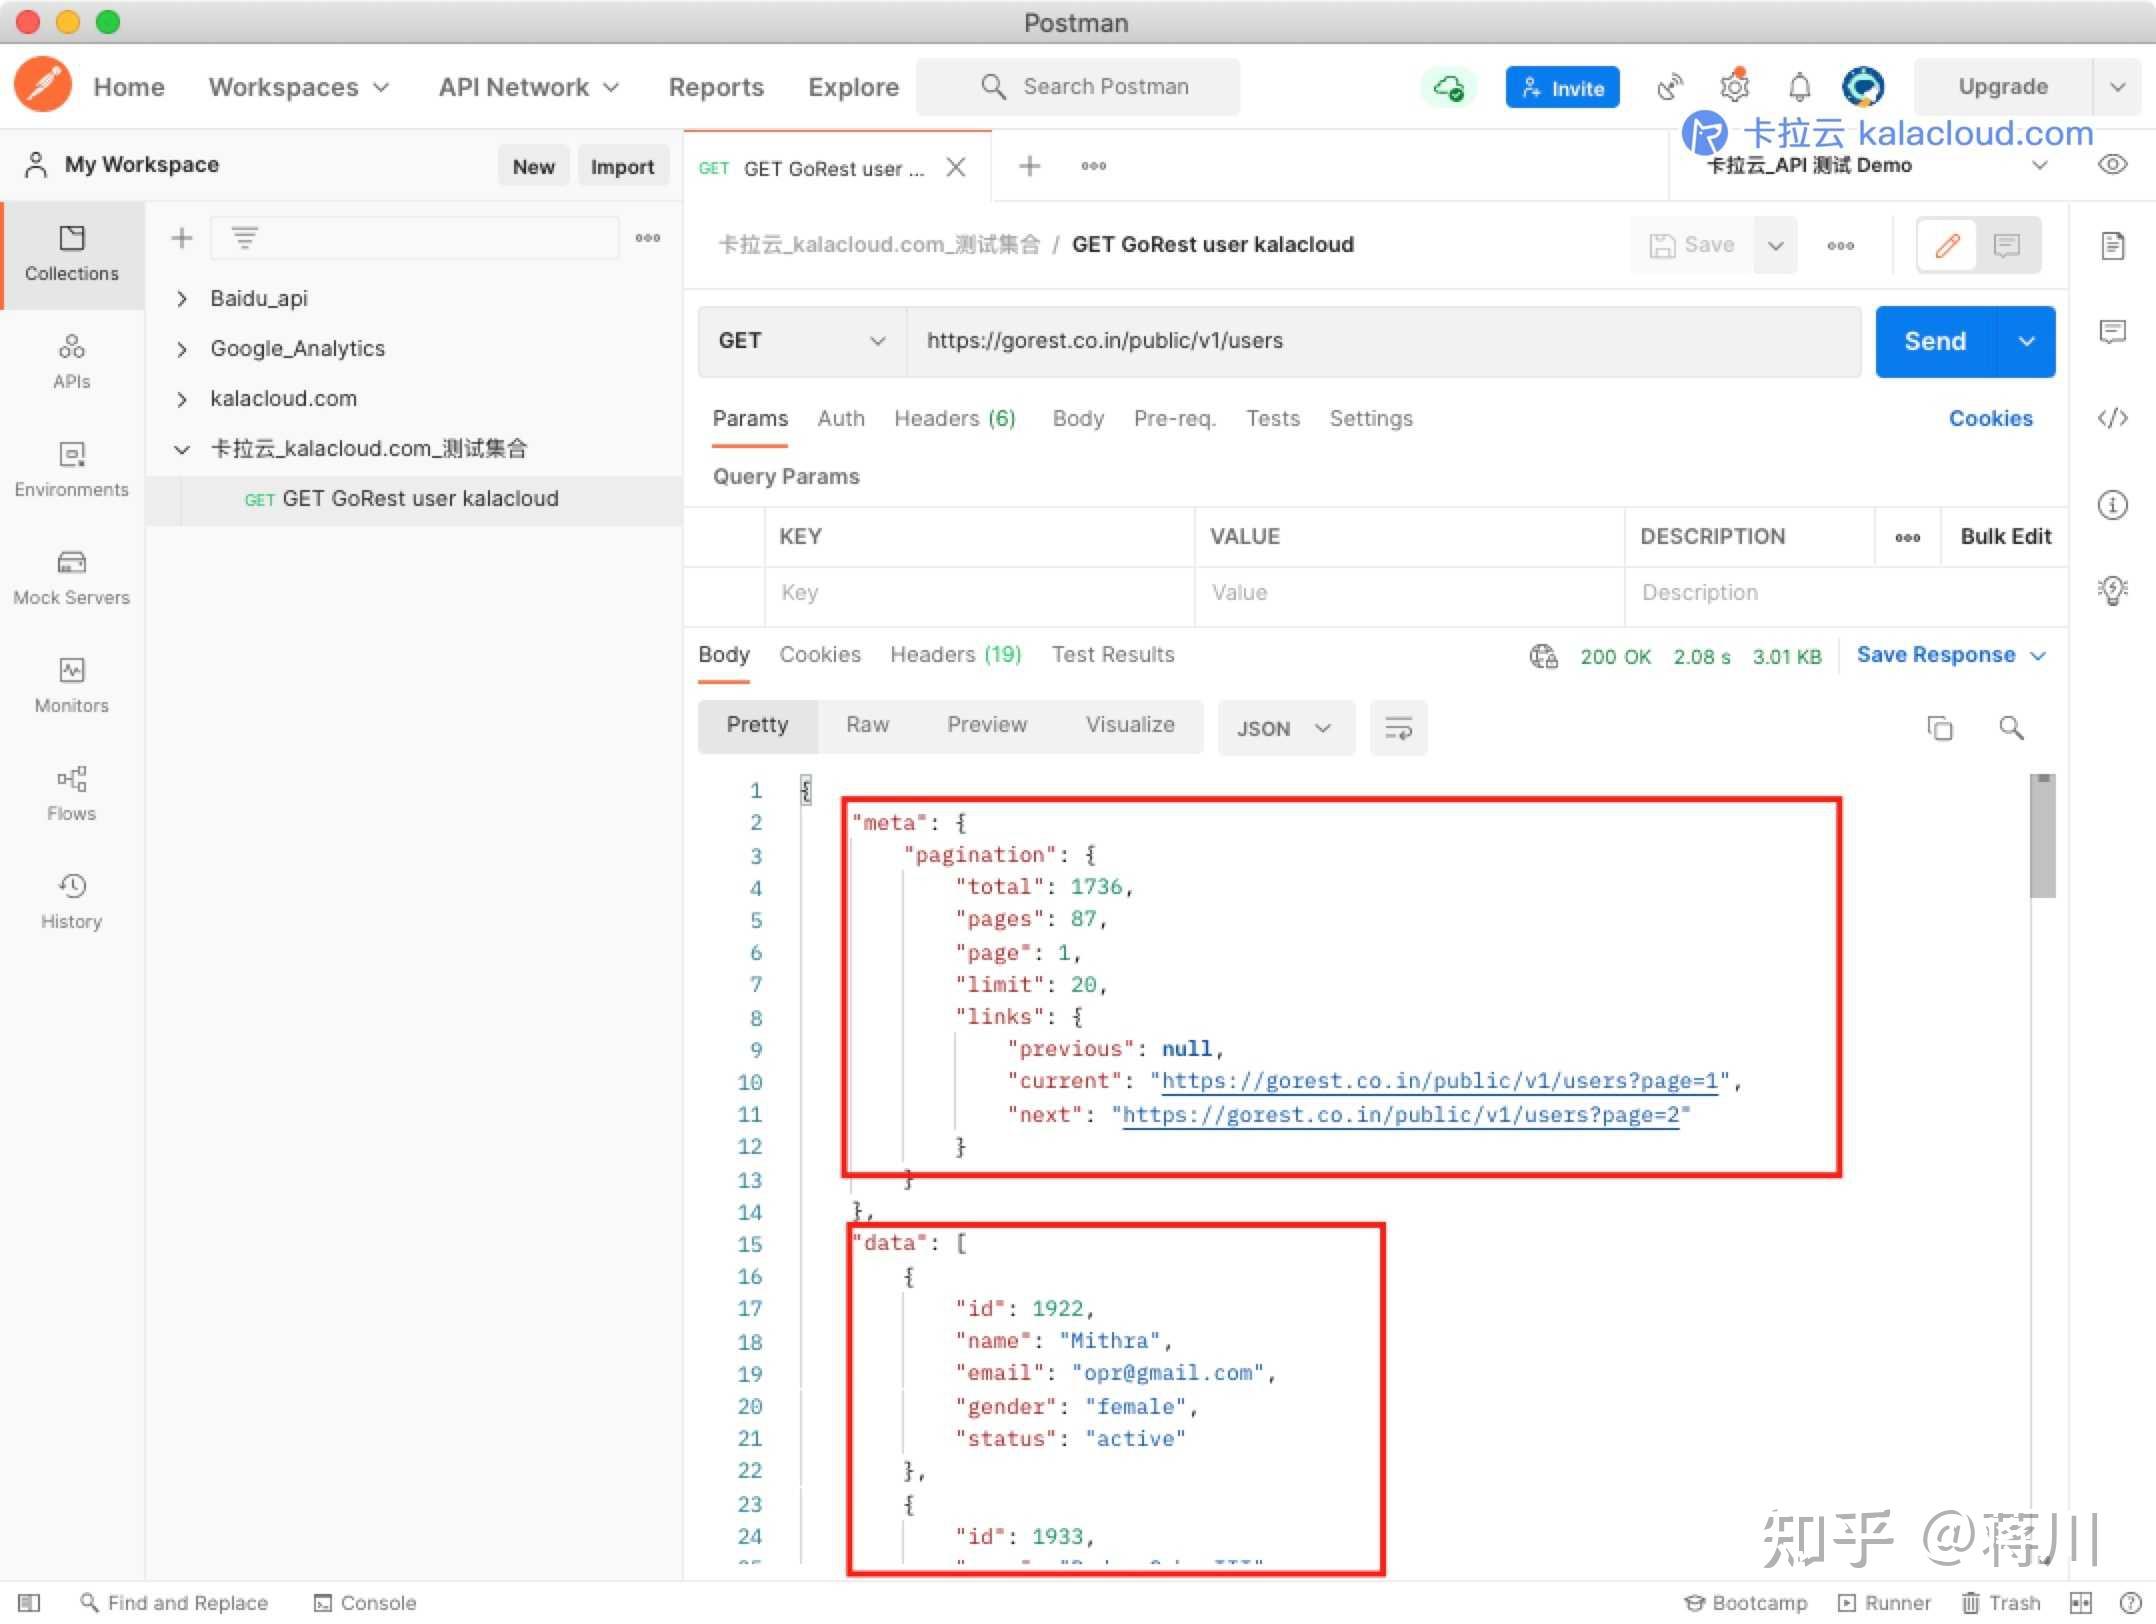The image size is (2156, 1624).
Task: Switch to the Raw response view
Action: (x=867, y=725)
